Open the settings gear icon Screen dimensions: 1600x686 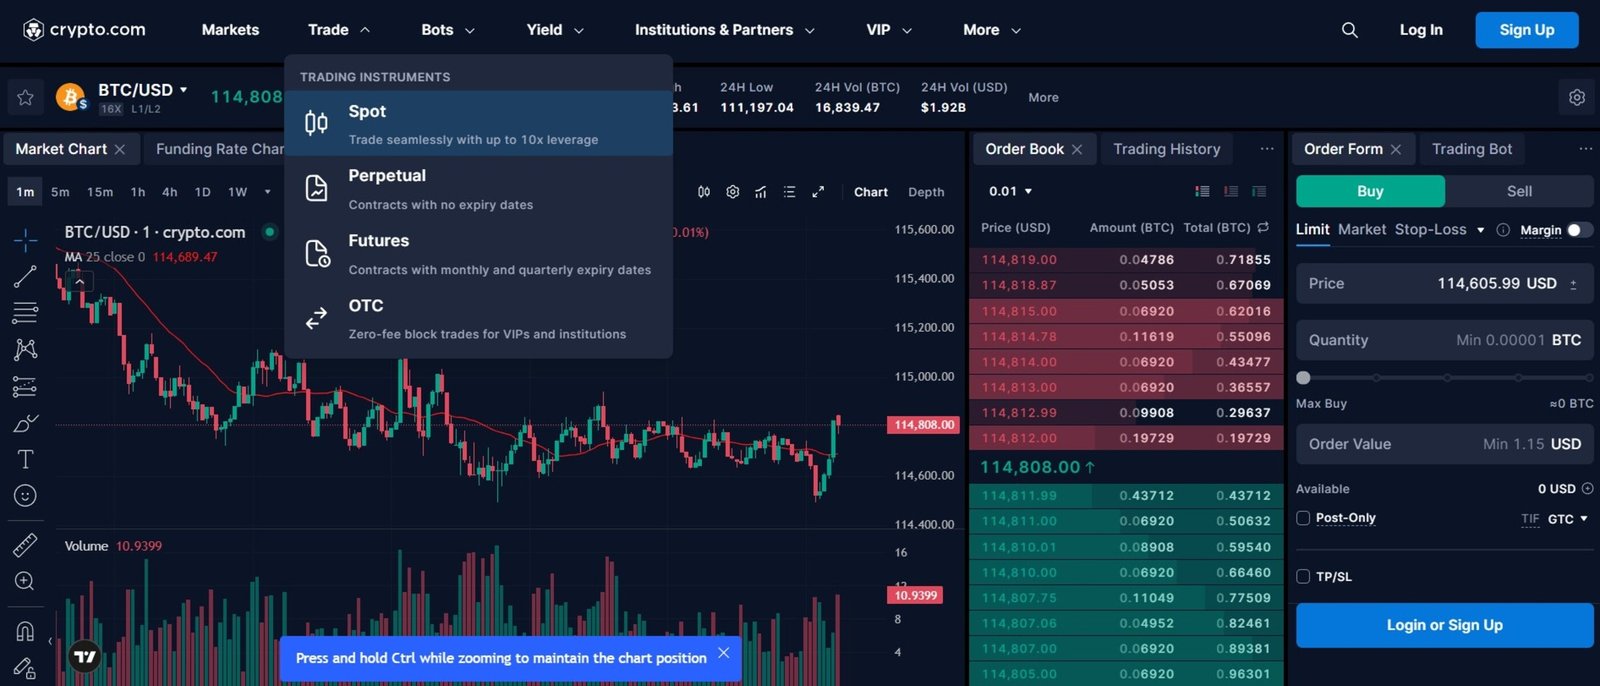(1576, 97)
